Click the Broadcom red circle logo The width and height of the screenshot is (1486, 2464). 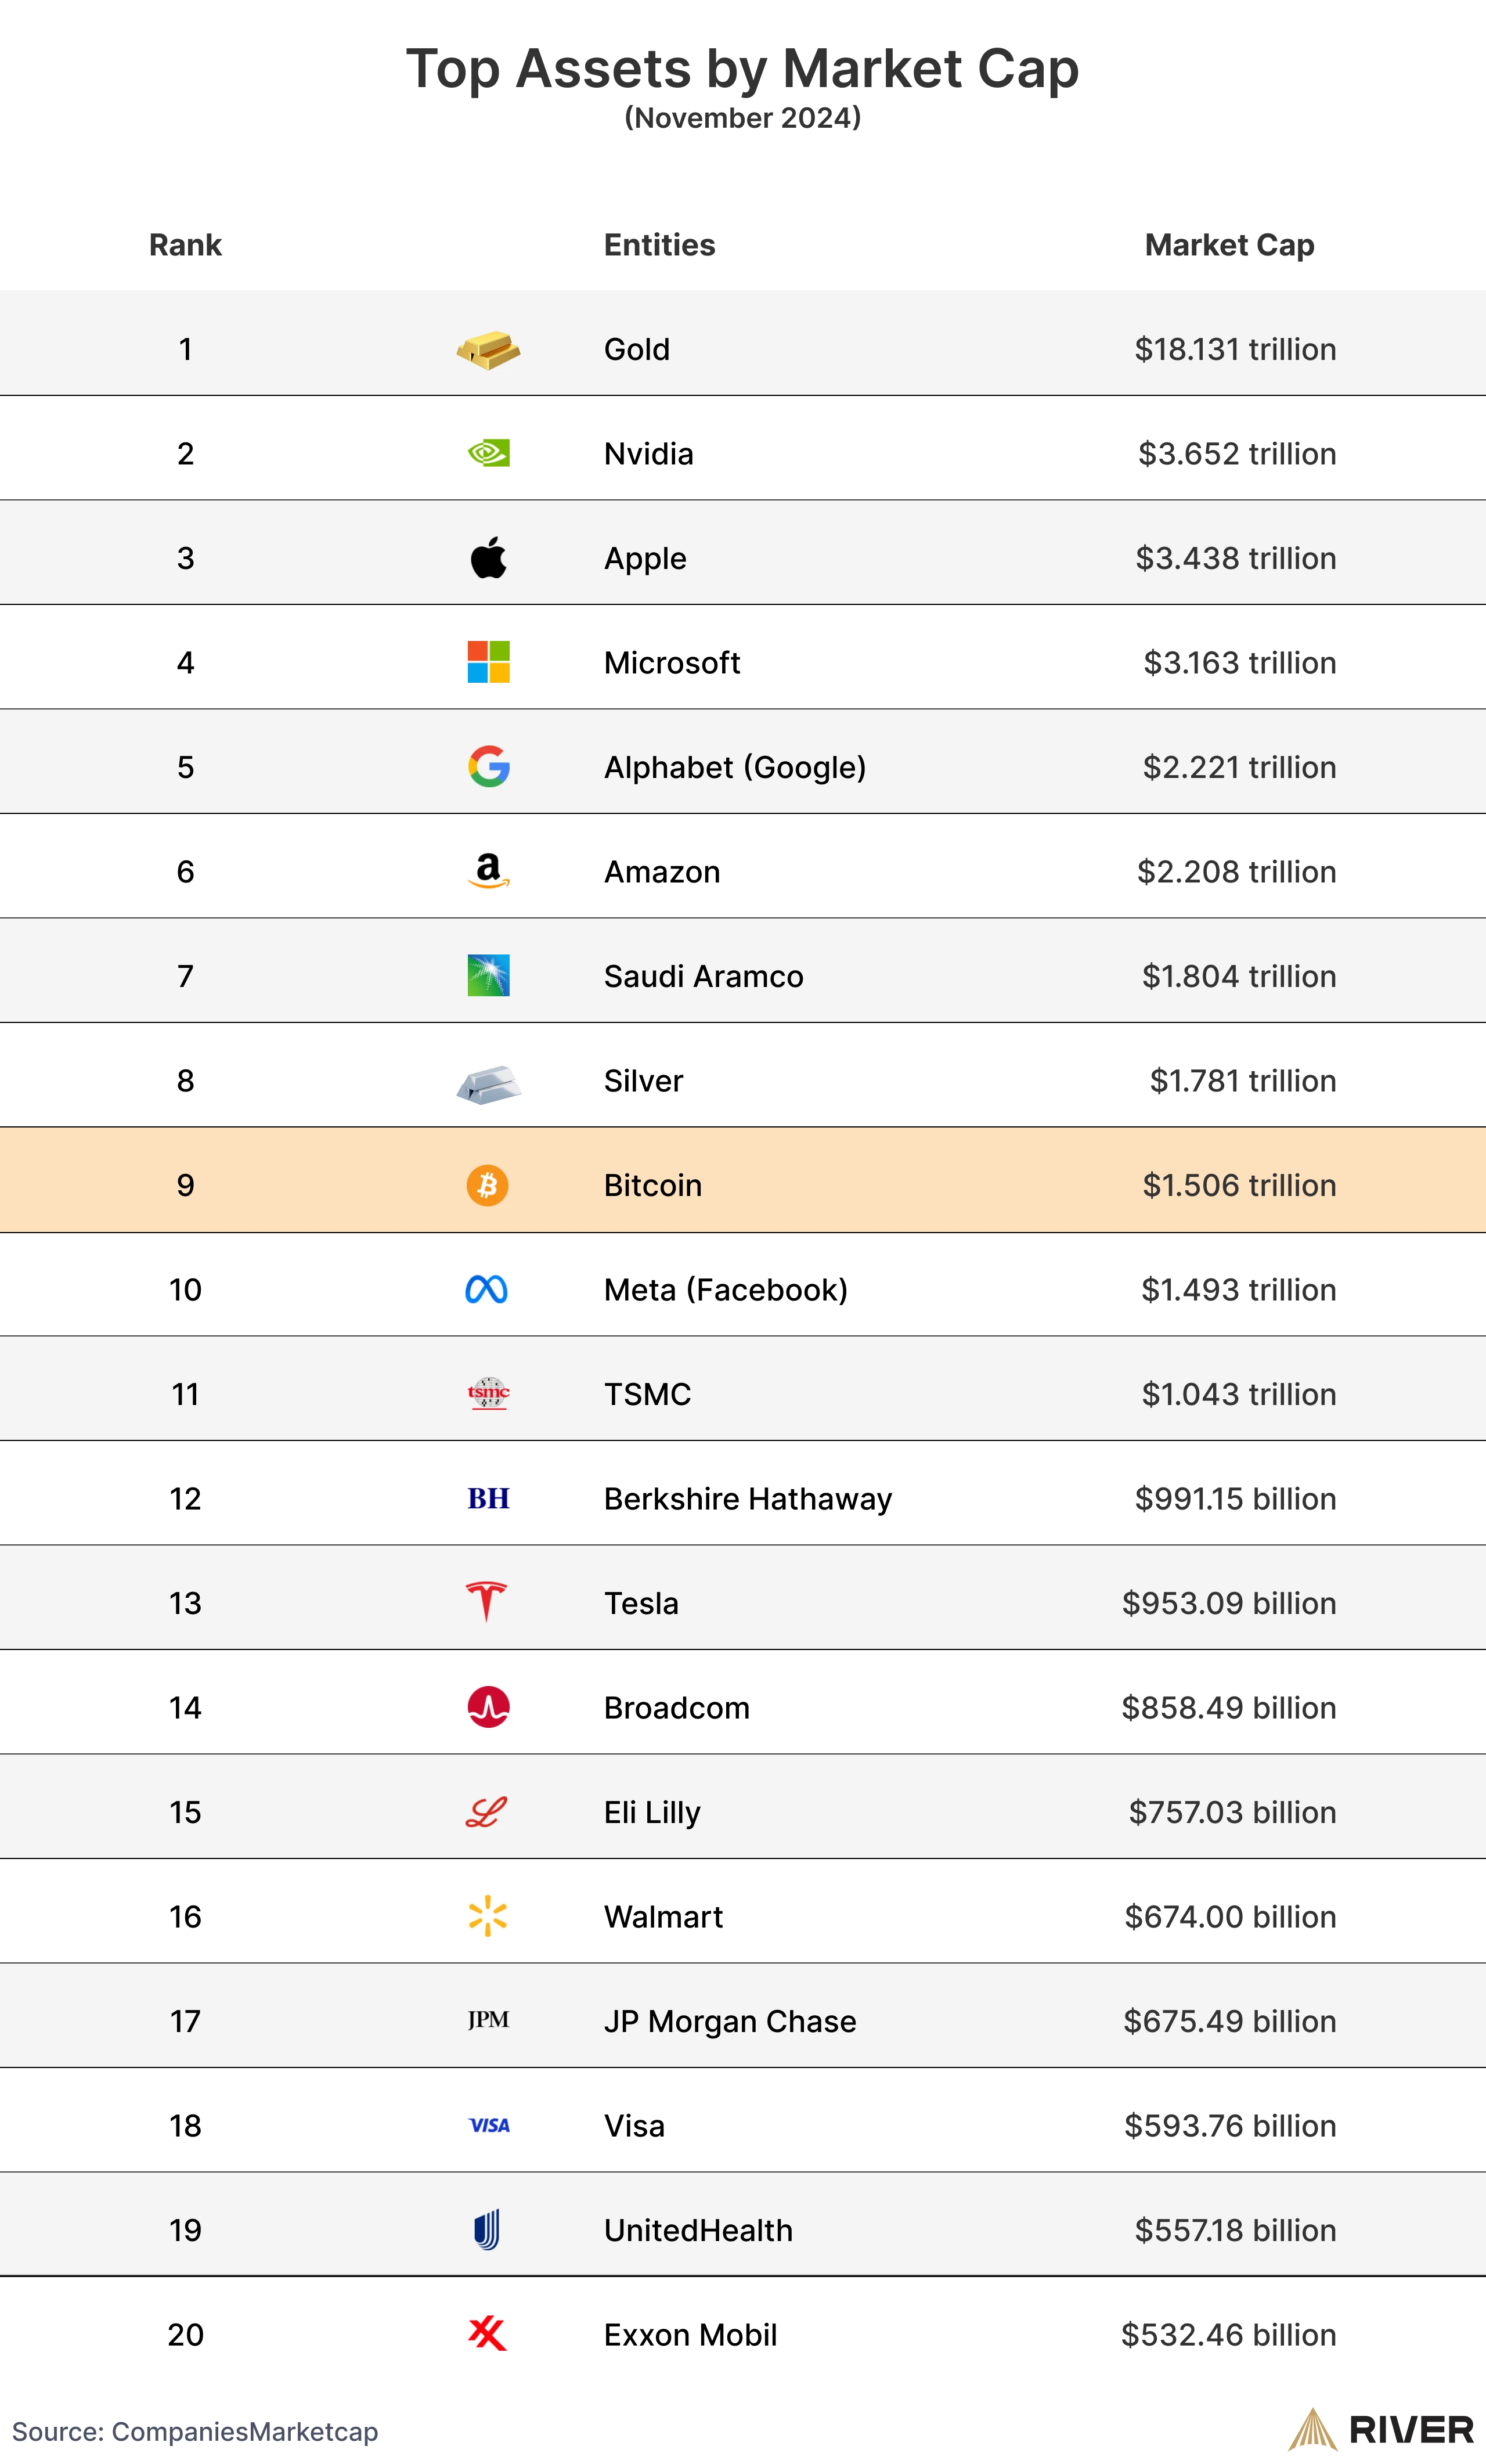[488, 1707]
